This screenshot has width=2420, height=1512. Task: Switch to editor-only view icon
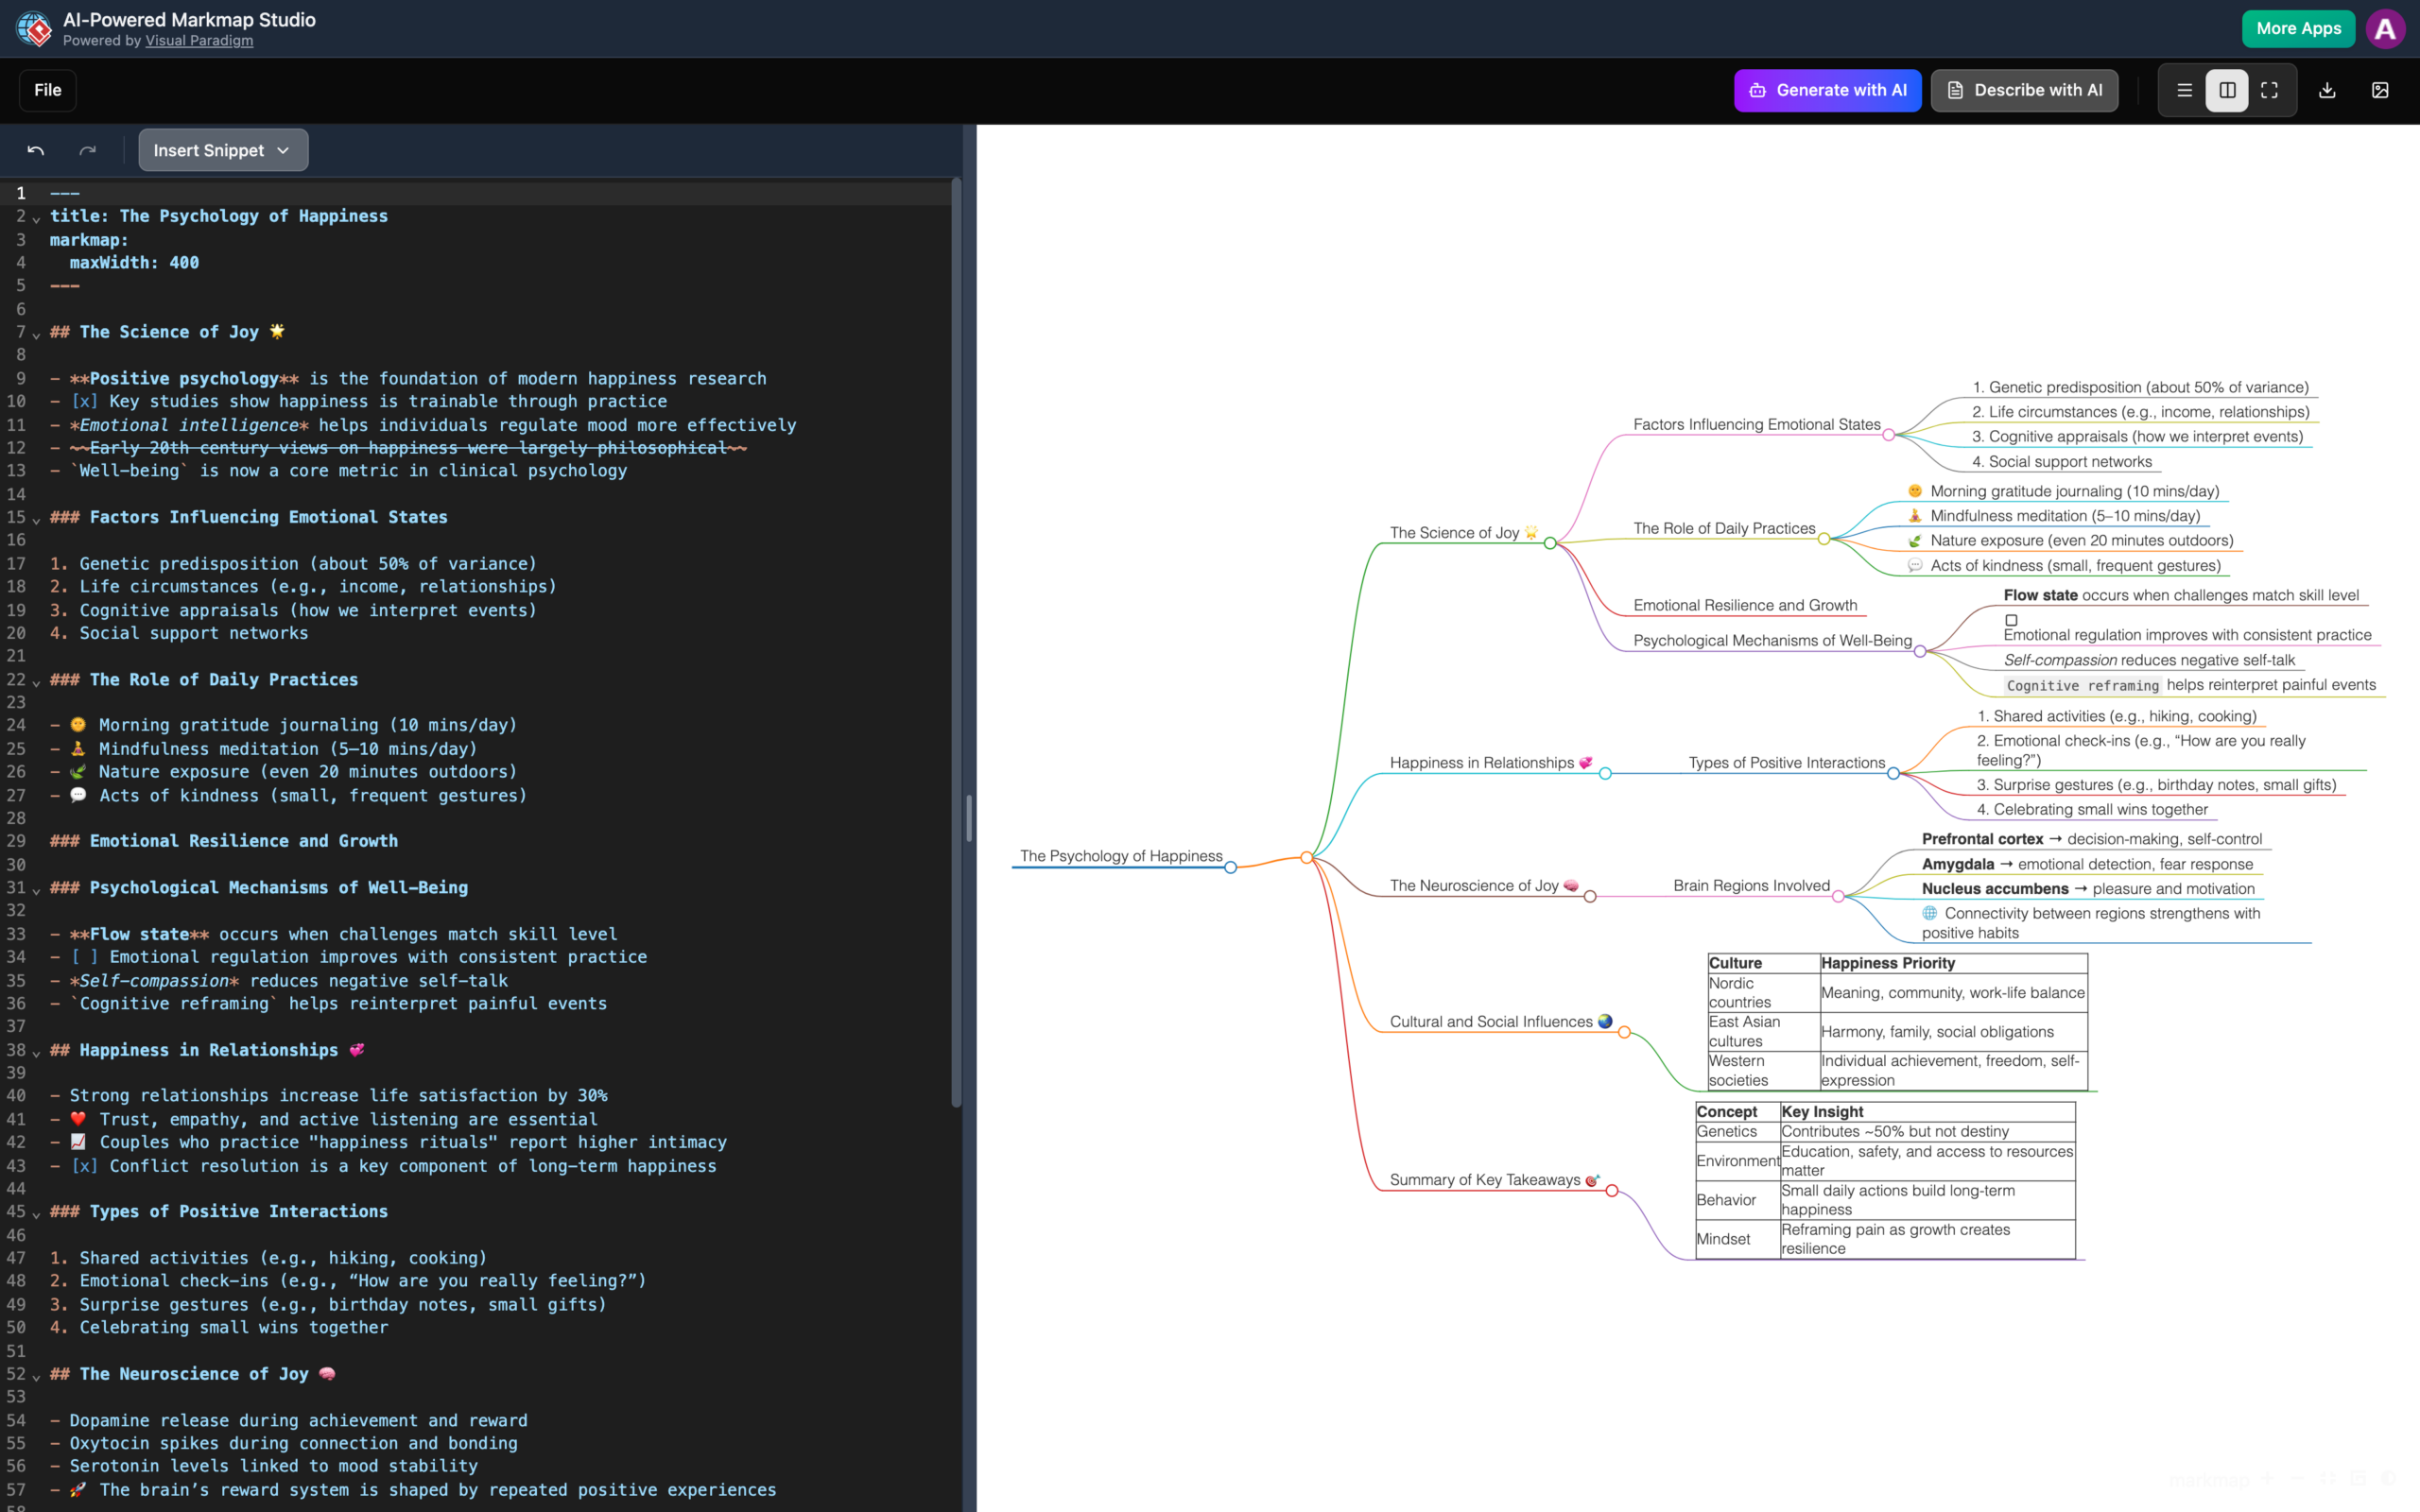[2183, 90]
